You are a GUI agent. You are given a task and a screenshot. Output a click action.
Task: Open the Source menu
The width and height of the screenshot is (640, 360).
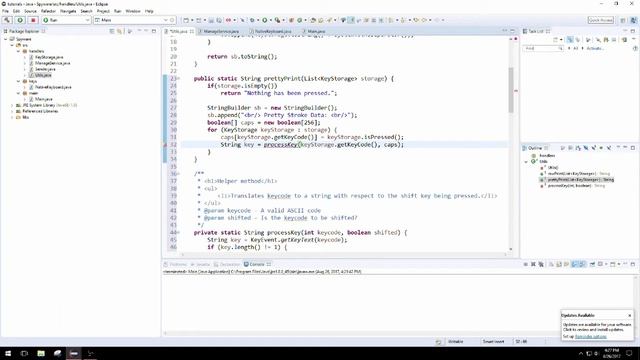point(30,11)
